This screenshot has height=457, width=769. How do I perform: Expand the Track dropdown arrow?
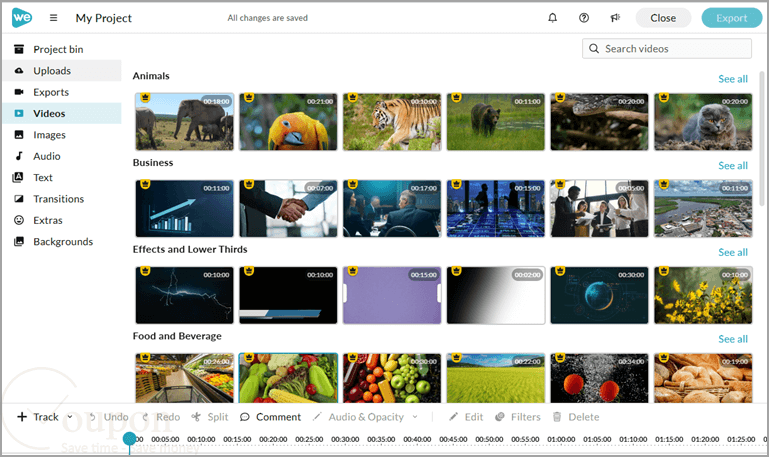point(70,417)
